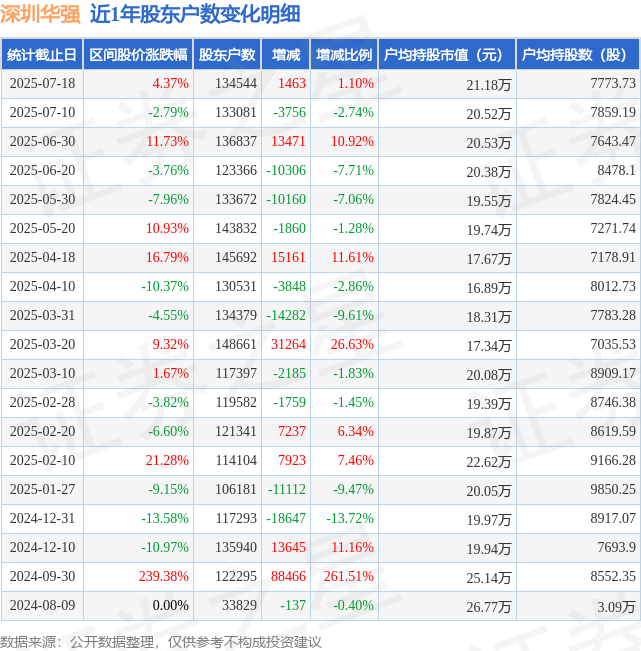This screenshot has height=651, width=641.
Task: Click the shareholder count 33829
Action: (239, 605)
